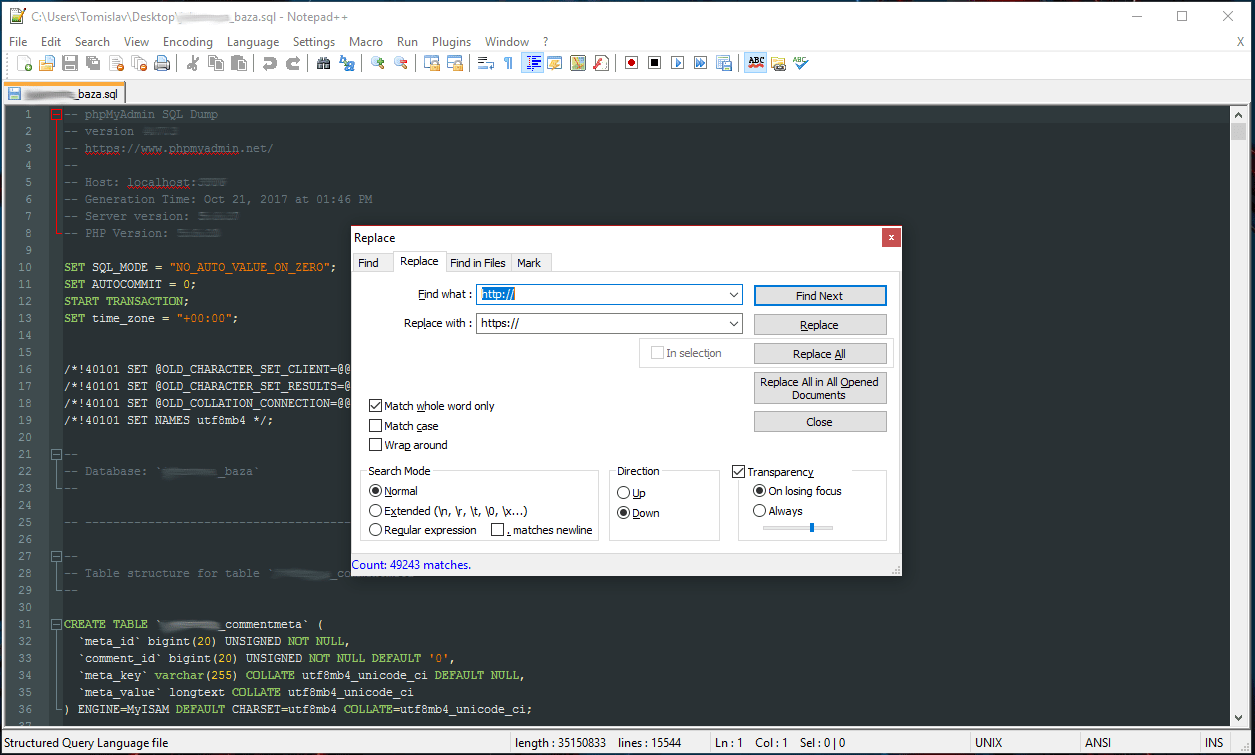This screenshot has height=755, width=1255.
Task: Select Regular expression search mode
Action: [376, 530]
